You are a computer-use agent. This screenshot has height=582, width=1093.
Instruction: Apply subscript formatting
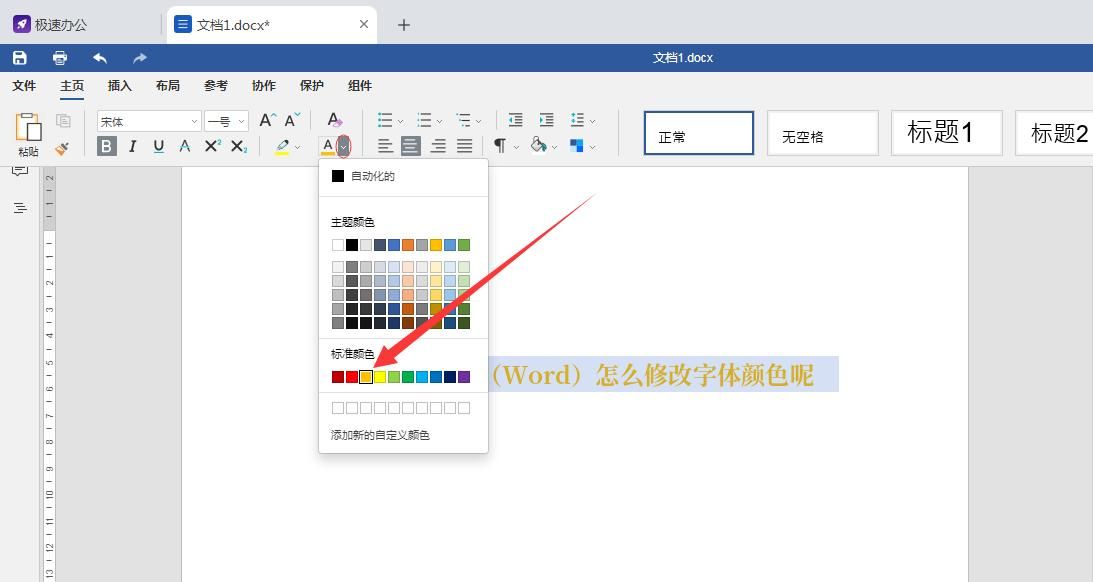click(x=236, y=146)
